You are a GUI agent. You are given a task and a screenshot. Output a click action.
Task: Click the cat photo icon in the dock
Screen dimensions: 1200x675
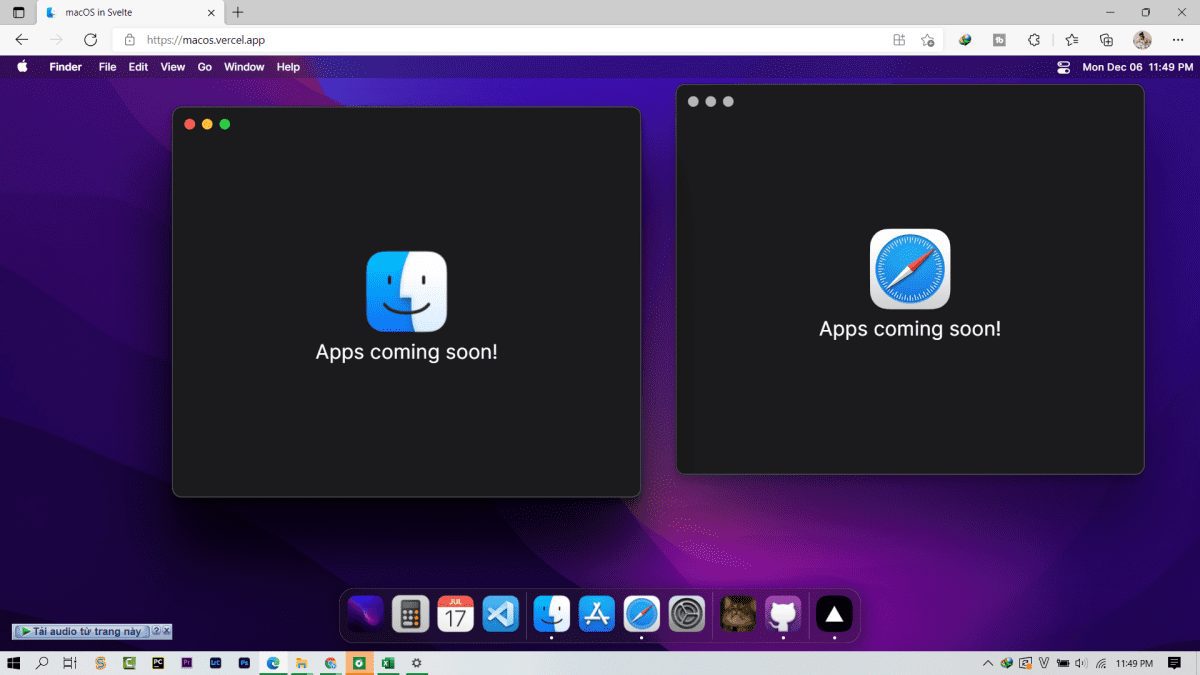(738, 614)
